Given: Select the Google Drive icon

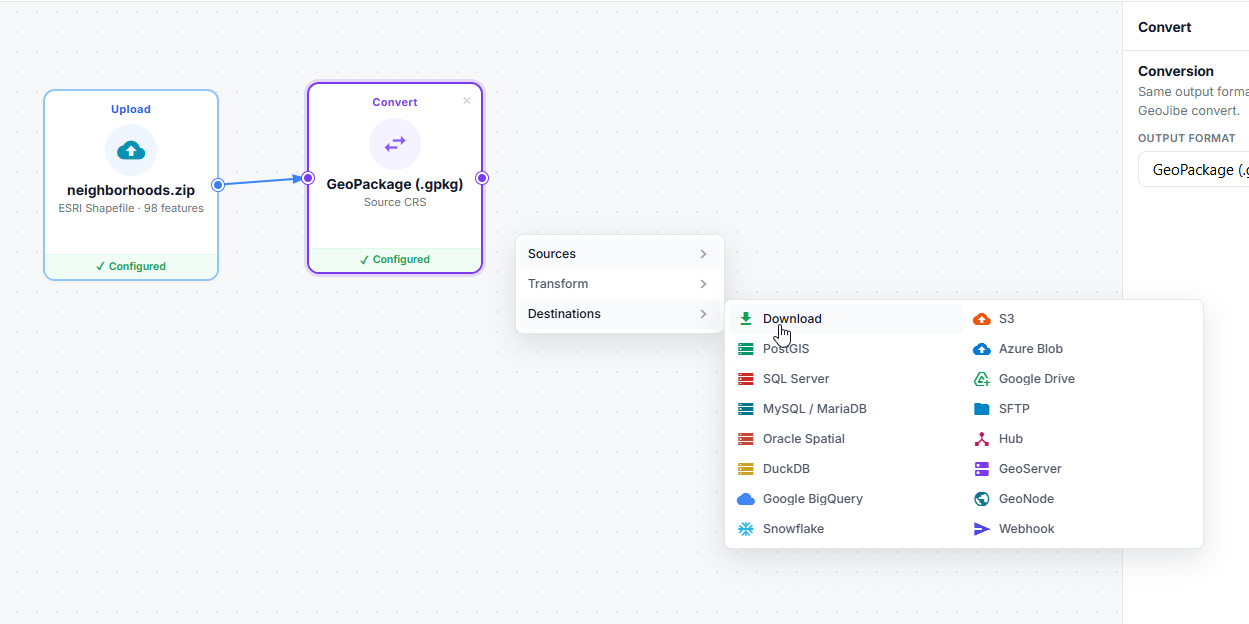Looking at the screenshot, I should point(981,379).
